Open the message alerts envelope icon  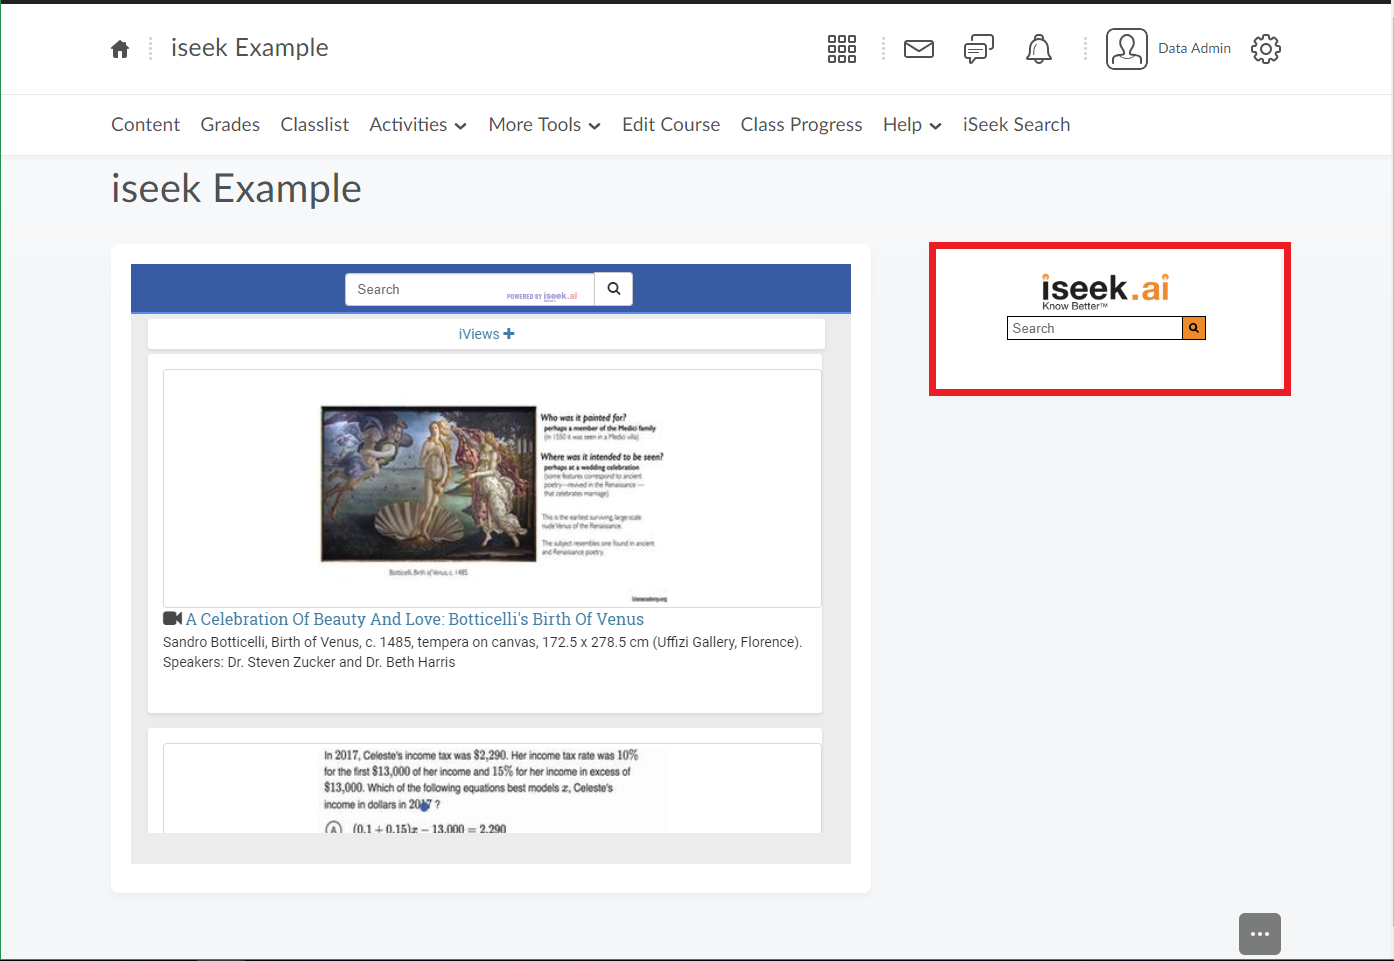point(918,49)
